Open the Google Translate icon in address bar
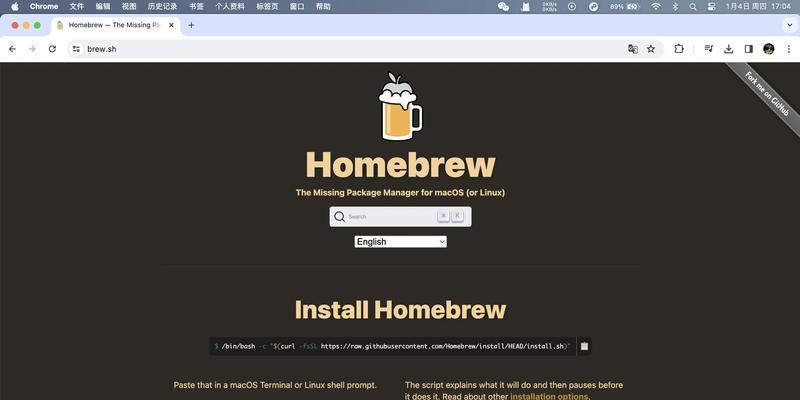The width and height of the screenshot is (800, 400). click(x=633, y=49)
